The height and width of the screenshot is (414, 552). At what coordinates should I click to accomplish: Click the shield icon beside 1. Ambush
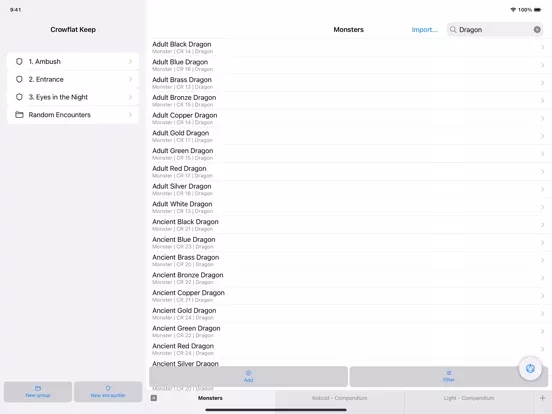click(x=19, y=62)
